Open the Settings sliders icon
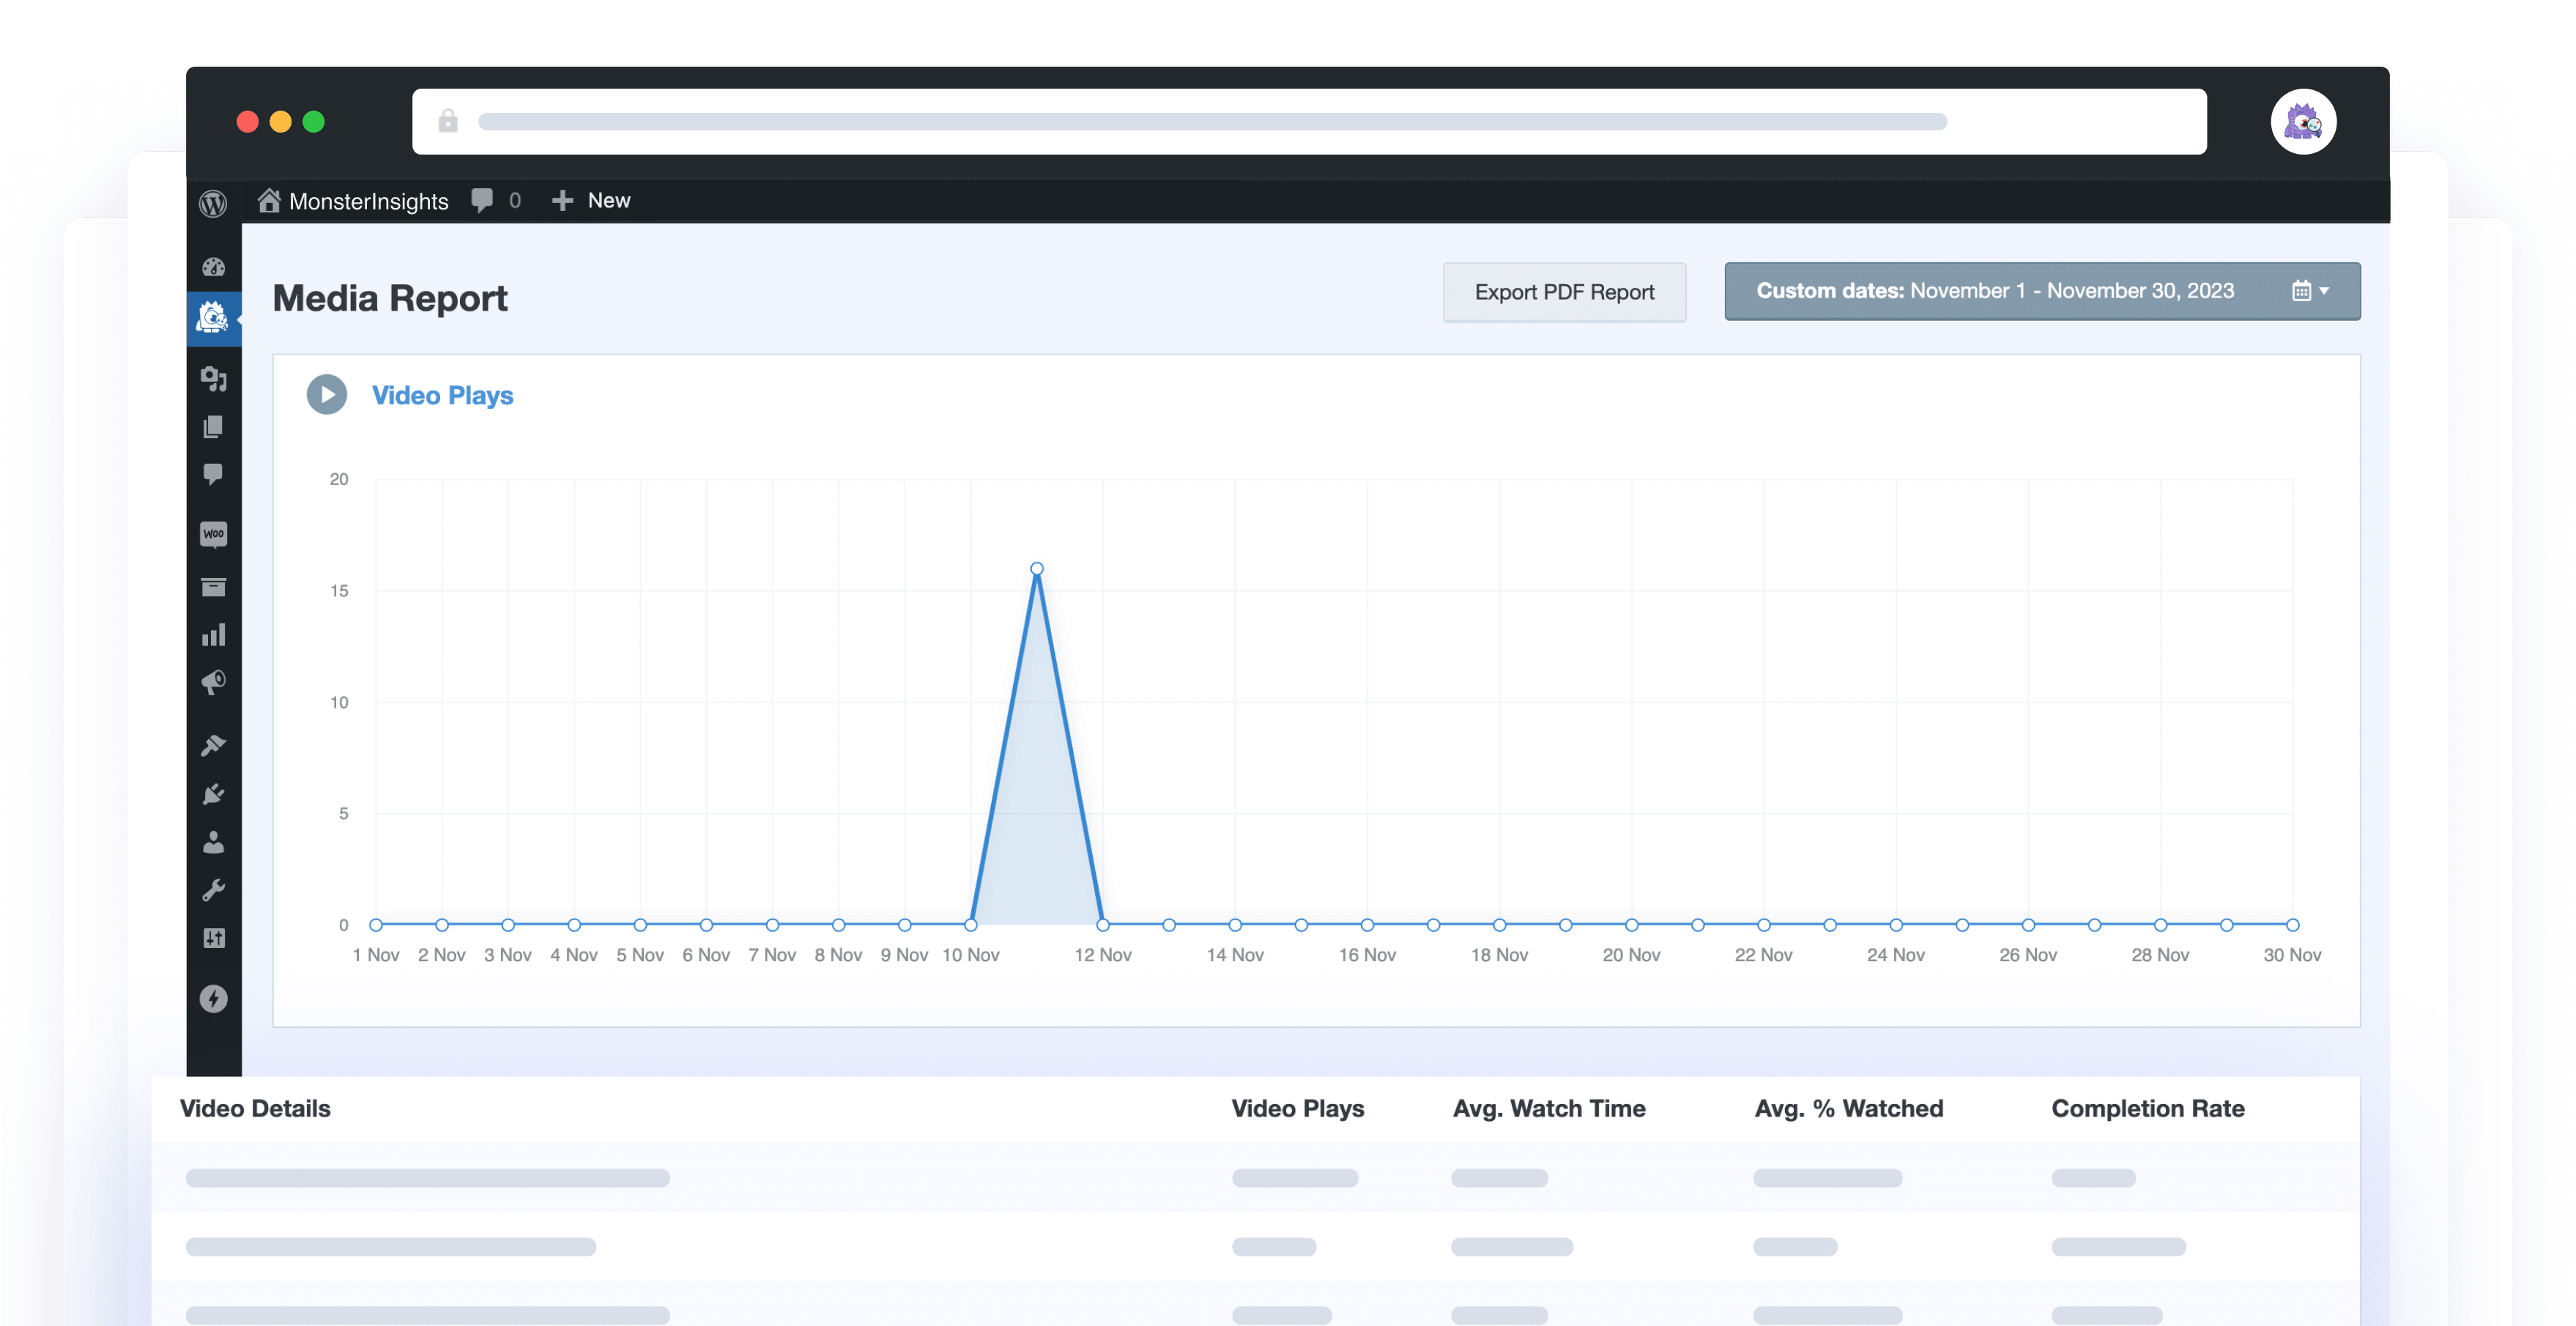This screenshot has height=1326, width=2576. (213, 938)
